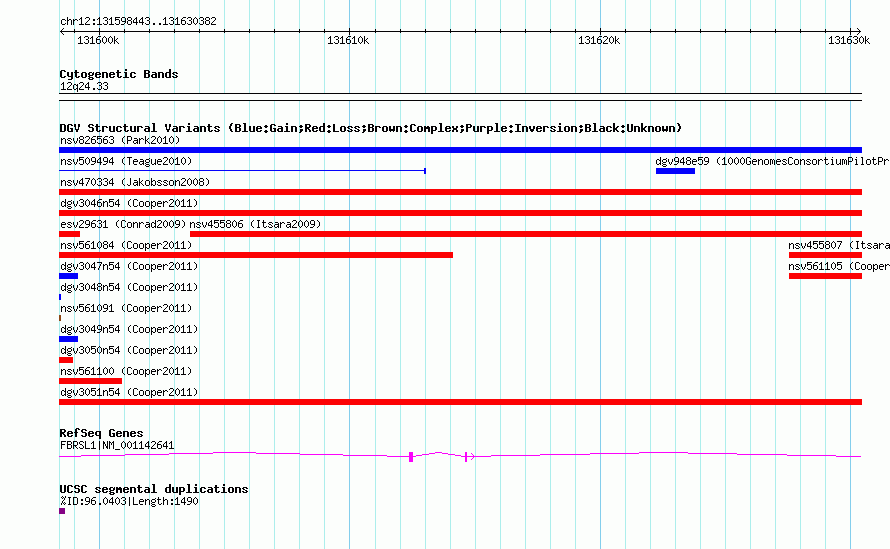890x549 pixels.
Task: Select the dgv3046n54 (Cooper2011) label
Action: coord(129,203)
